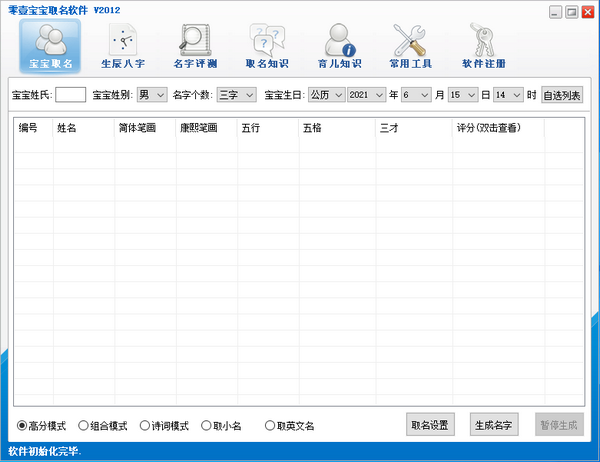Image resolution: width=600 pixels, height=462 pixels.
Task: Select the 取英文名 English name option
Action: point(270,425)
